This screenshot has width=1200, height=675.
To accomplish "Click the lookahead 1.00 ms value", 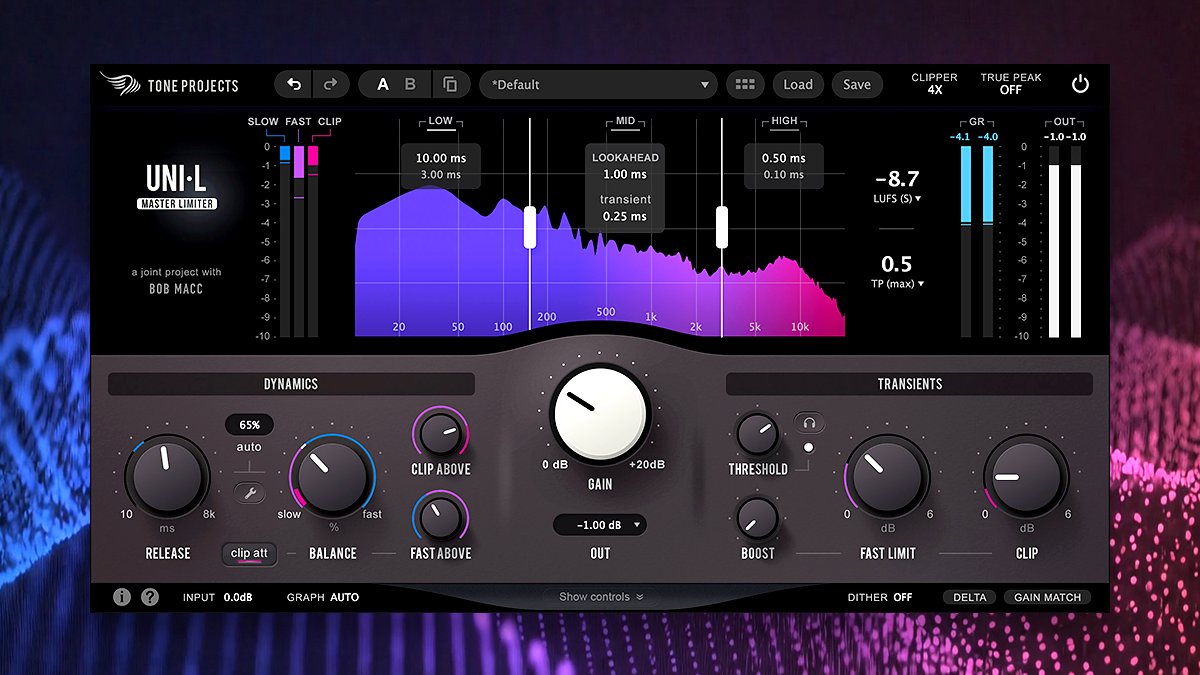I will (625, 175).
